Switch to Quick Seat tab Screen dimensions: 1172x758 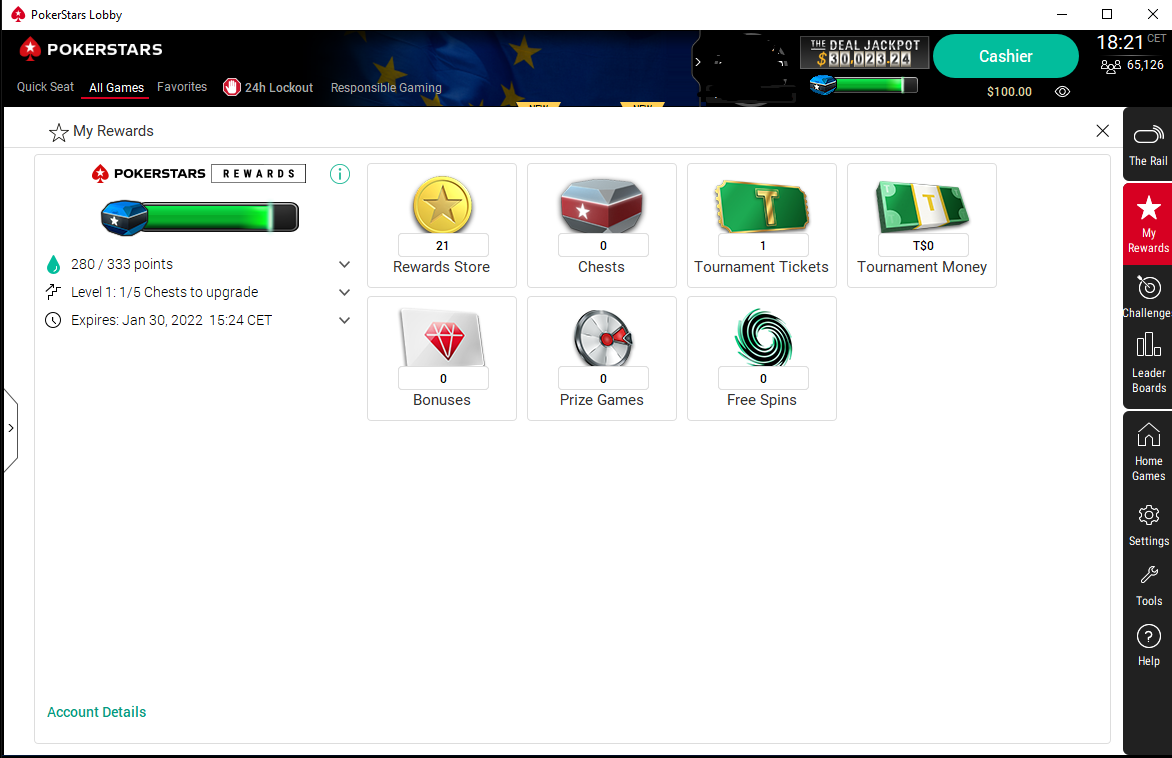click(x=46, y=87)
